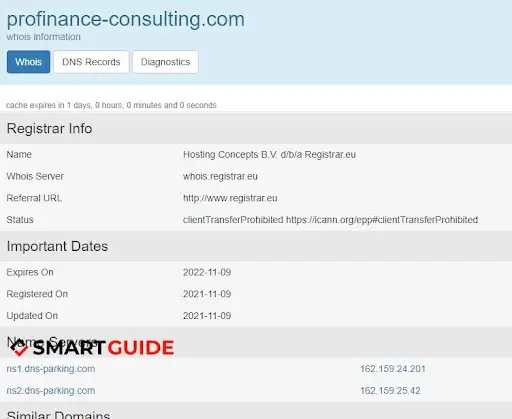Click the Whois Server label
The height and width of the screenshot is (419, 512).
(x=35, y=176)
